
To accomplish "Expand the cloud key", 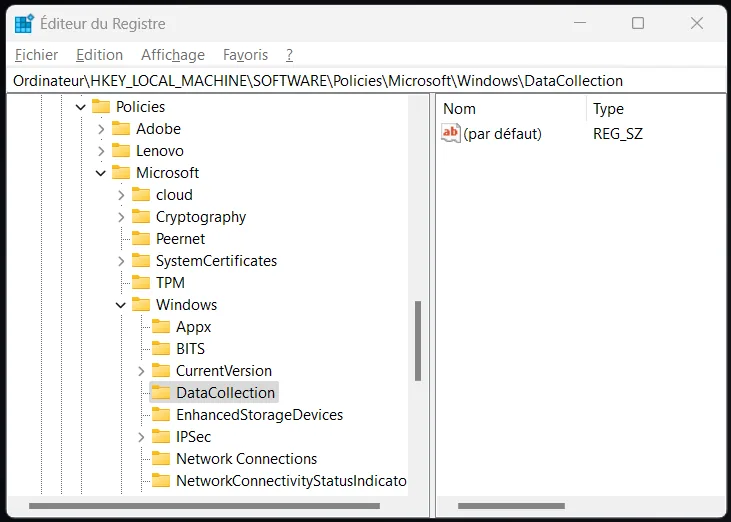I will click(121, 195).
